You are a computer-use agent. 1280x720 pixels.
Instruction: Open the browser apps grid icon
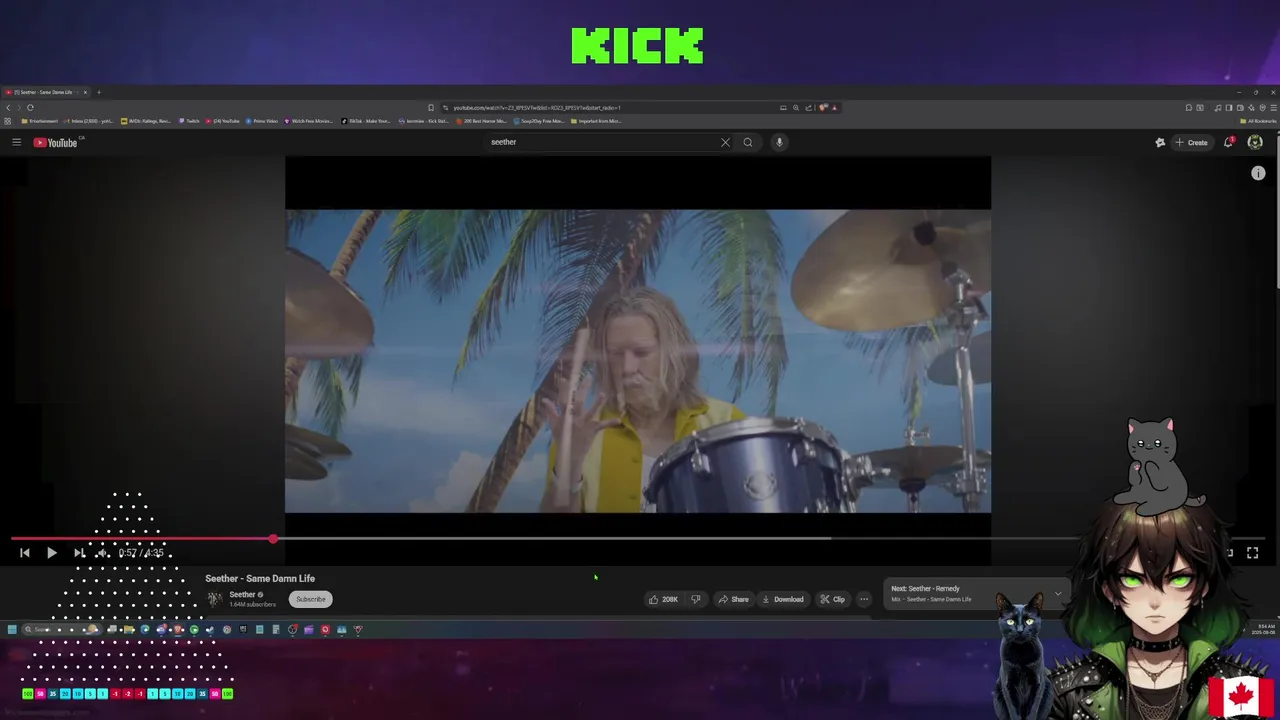tap(7, 121)
